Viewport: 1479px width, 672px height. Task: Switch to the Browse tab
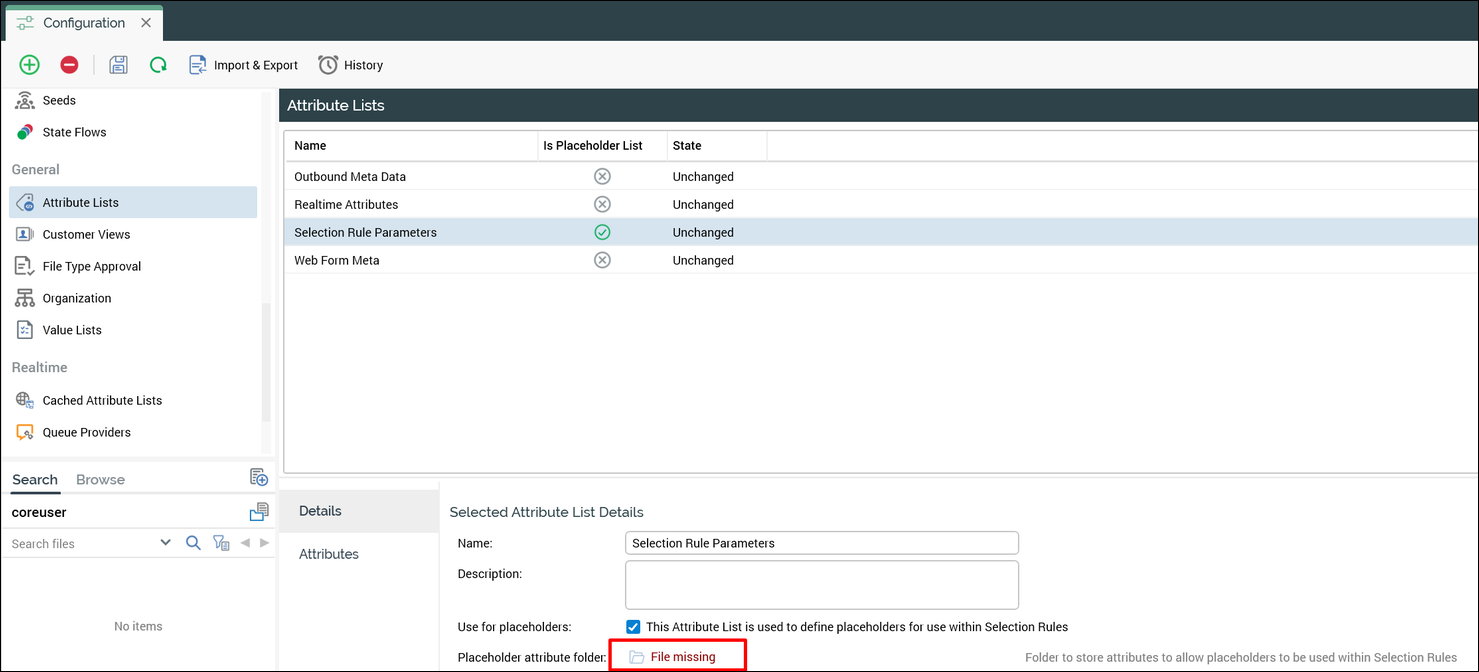100,480
